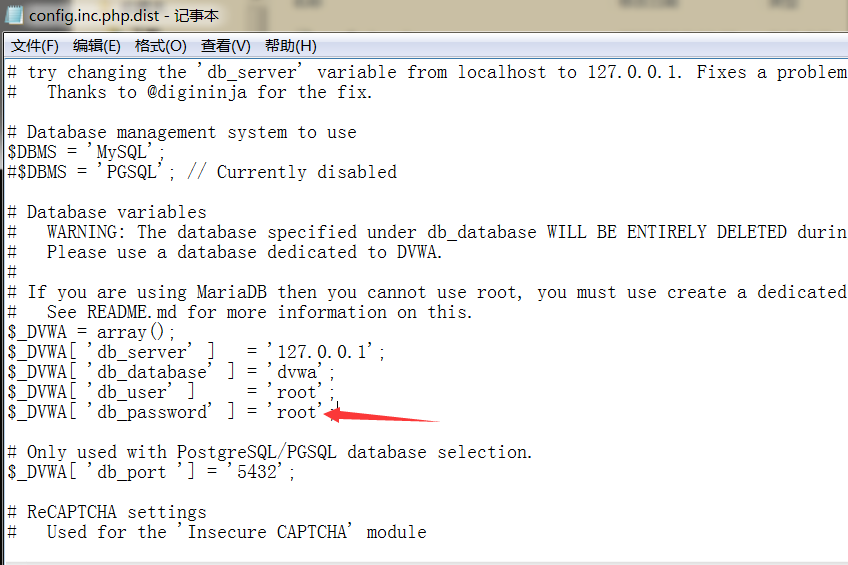The height and width of the screenshot is (565, 848).
Task: Place cursor in the '127.0.0.1' db_server value
Action: click(x=326, y=352)
